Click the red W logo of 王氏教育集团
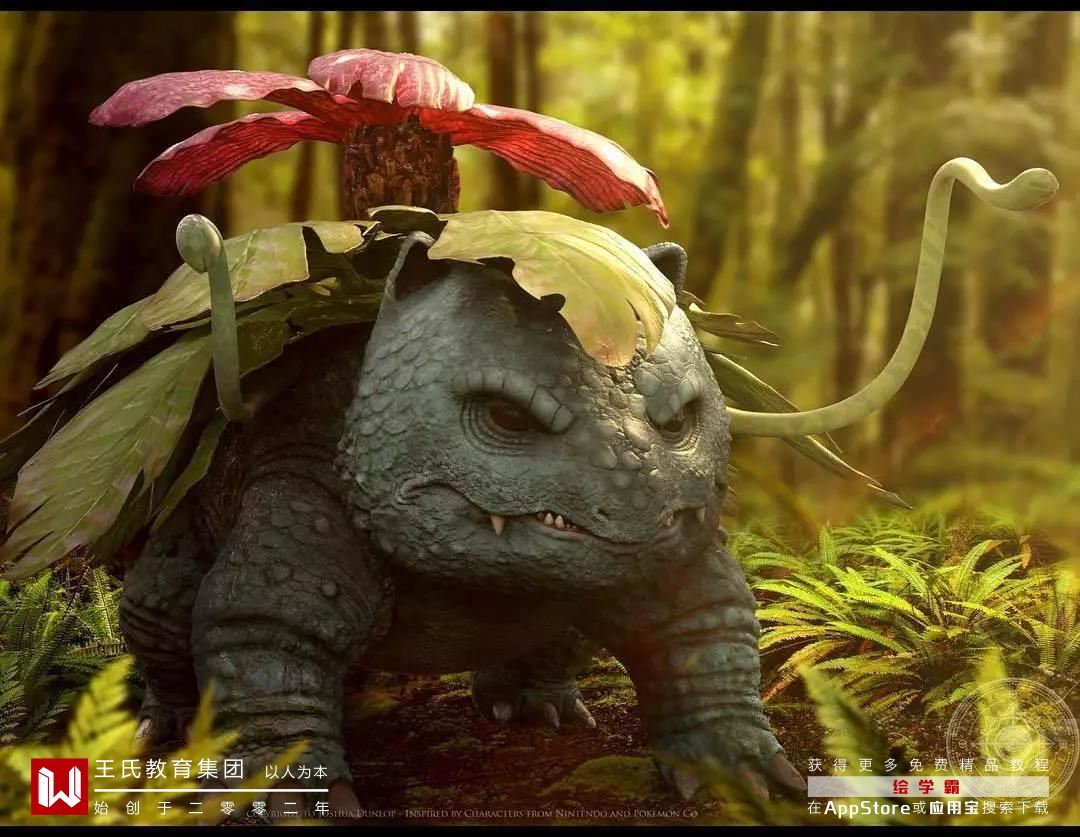 tap(59, 786)
